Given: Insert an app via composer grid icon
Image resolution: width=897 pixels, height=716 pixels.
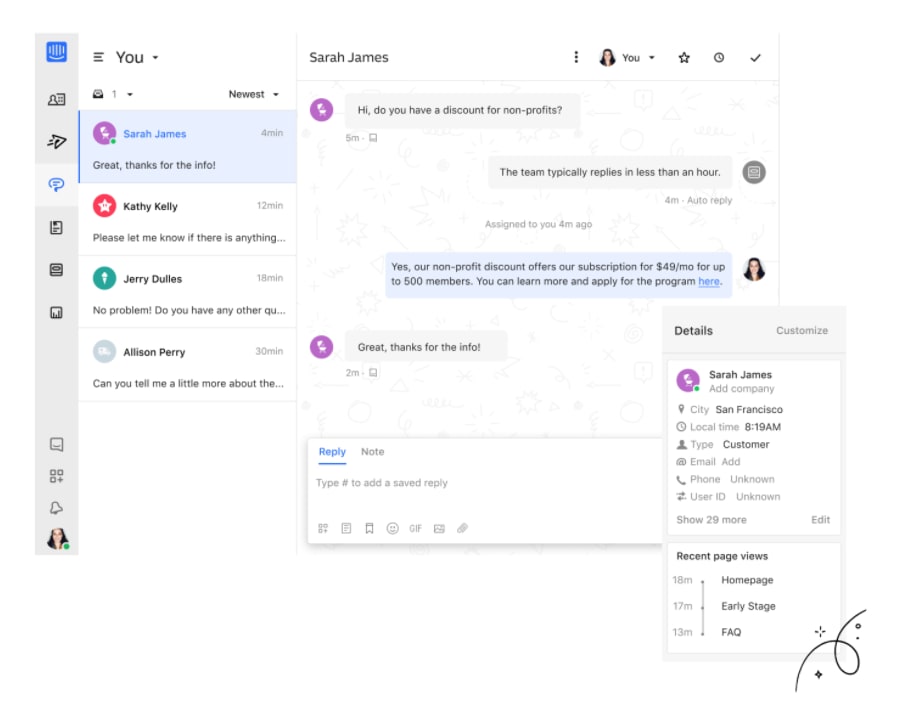Looking at the screenshot, I should pyautogui.click(x=323, y=528).
